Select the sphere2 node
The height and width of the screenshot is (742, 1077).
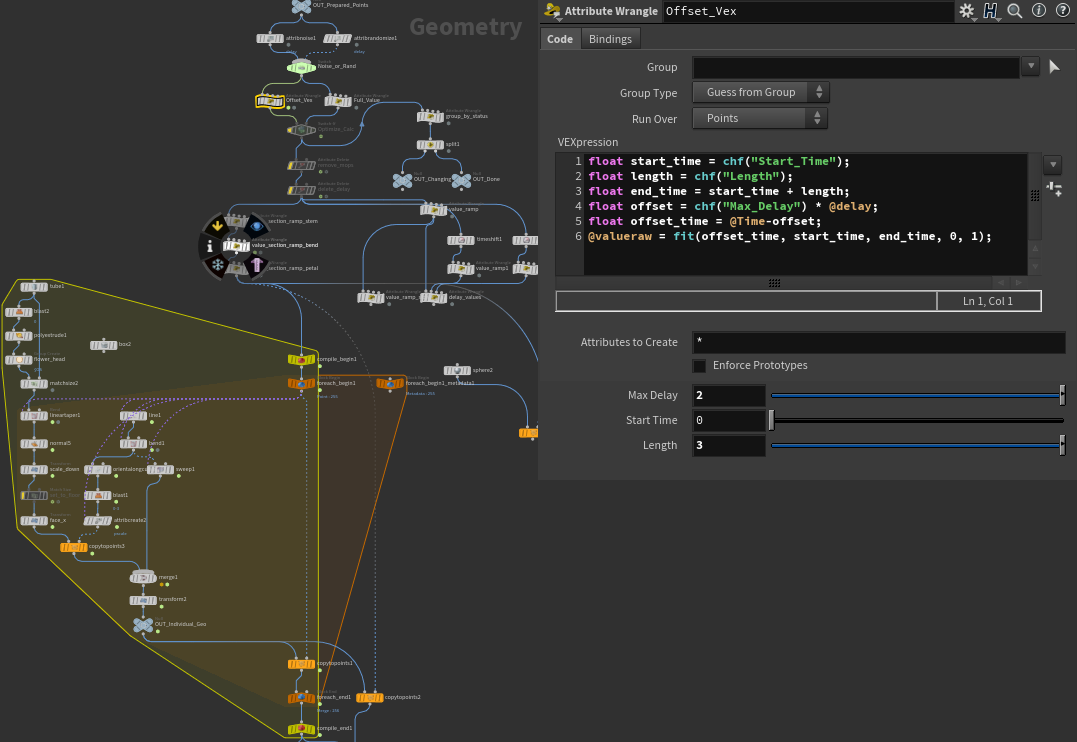(x=457, y=370)
